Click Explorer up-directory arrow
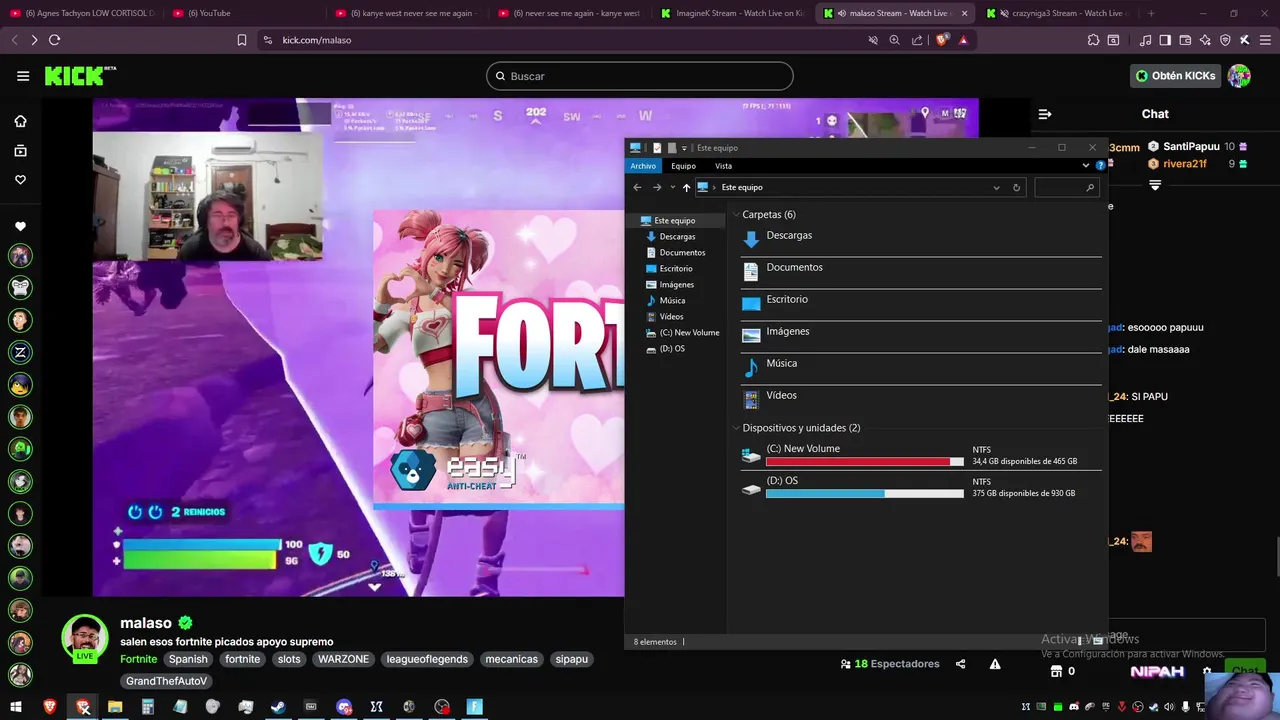Image resolution: width=1280 pixels, height=720 pixels. point(686,187)
